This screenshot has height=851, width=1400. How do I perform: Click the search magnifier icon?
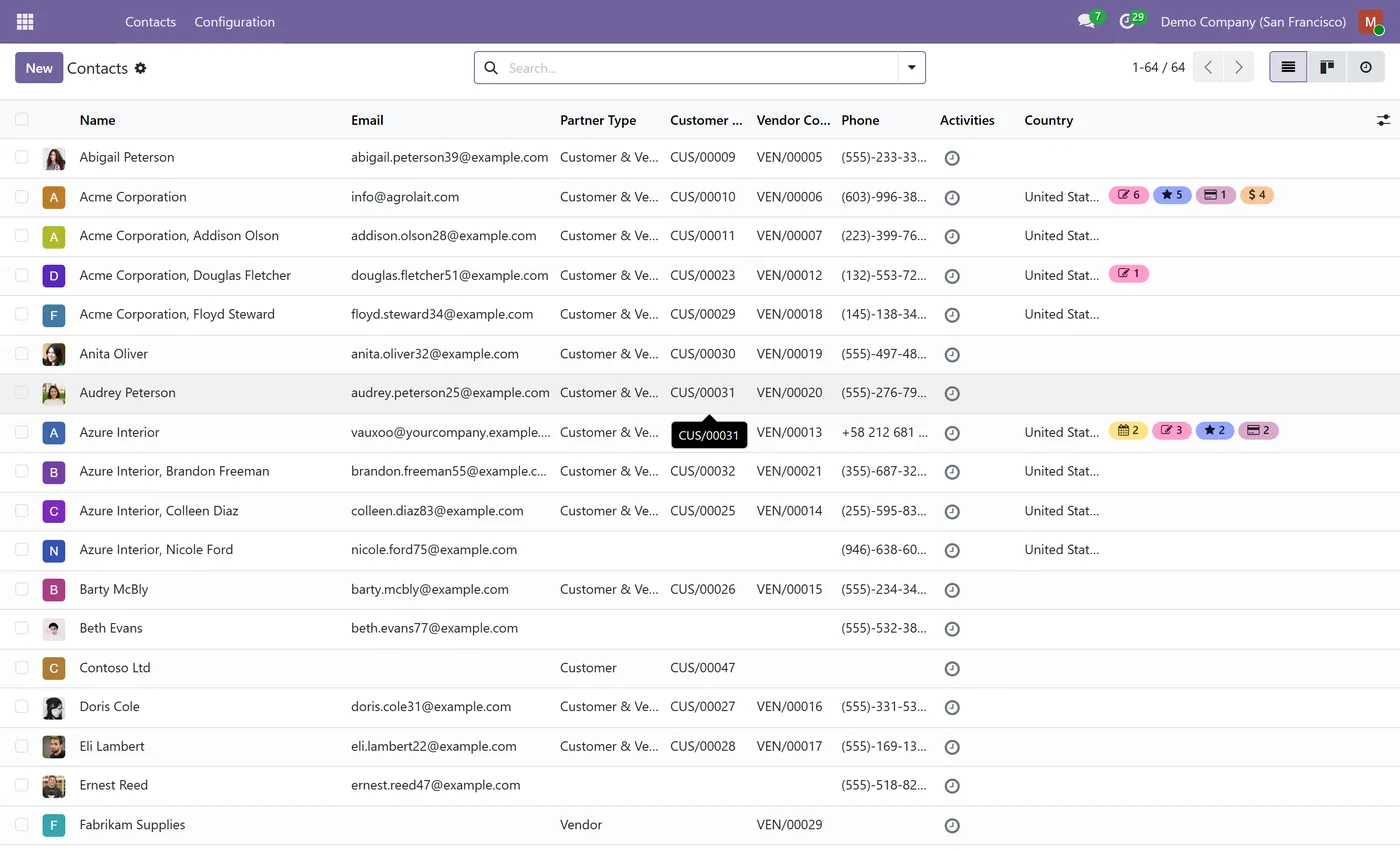pos(491,68)
